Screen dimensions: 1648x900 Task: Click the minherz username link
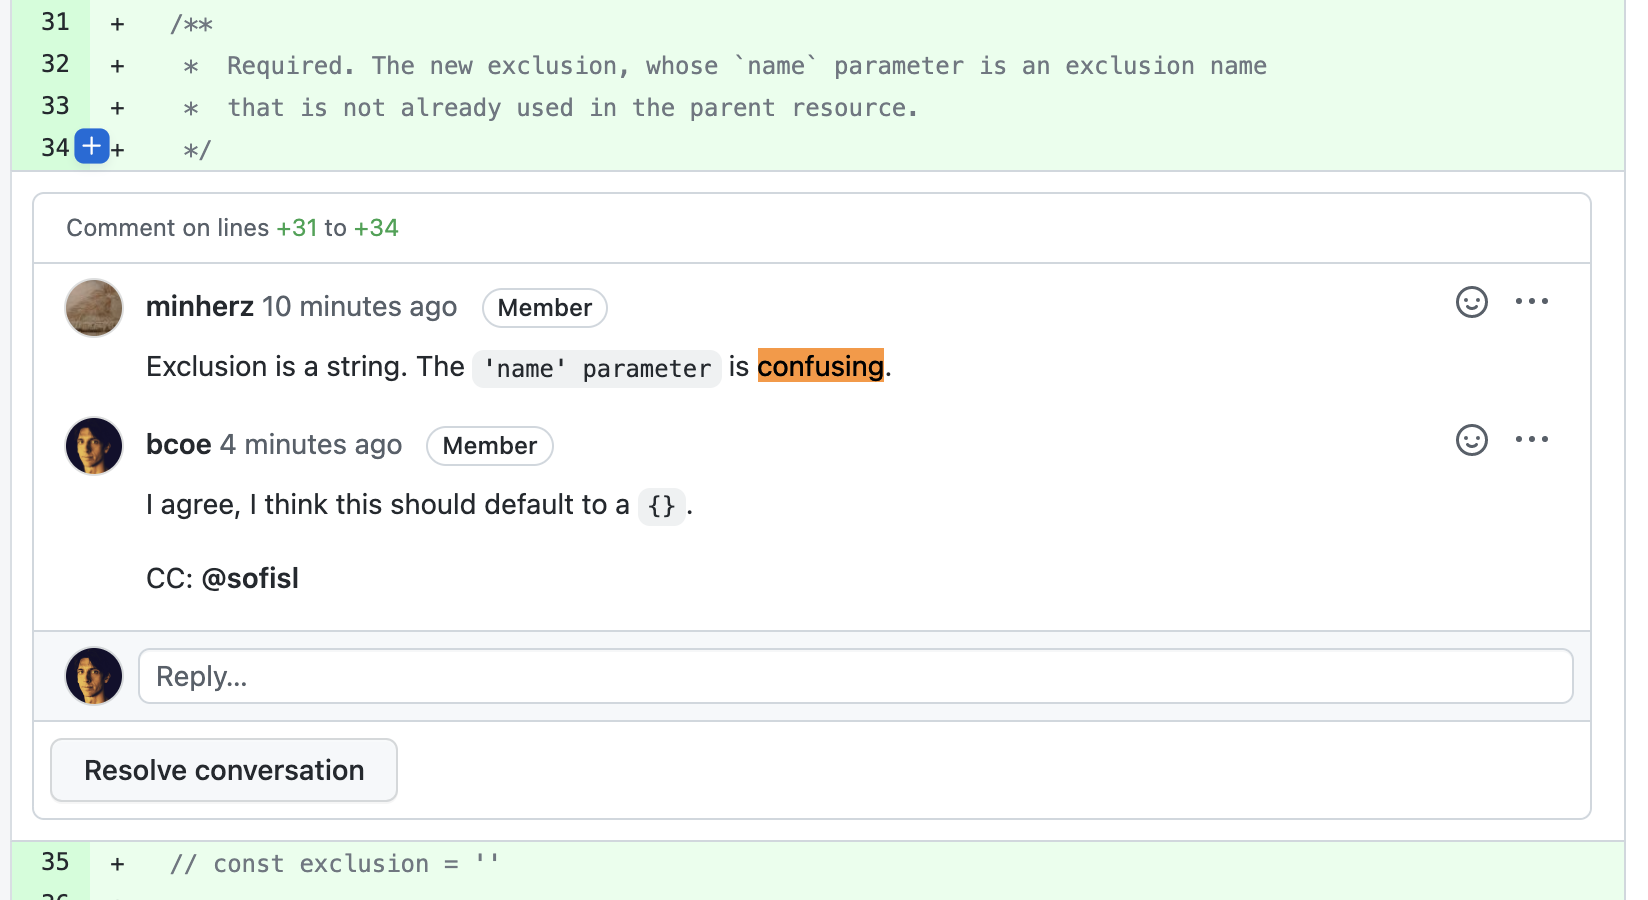pyautogui.click(x=200, y=307)
